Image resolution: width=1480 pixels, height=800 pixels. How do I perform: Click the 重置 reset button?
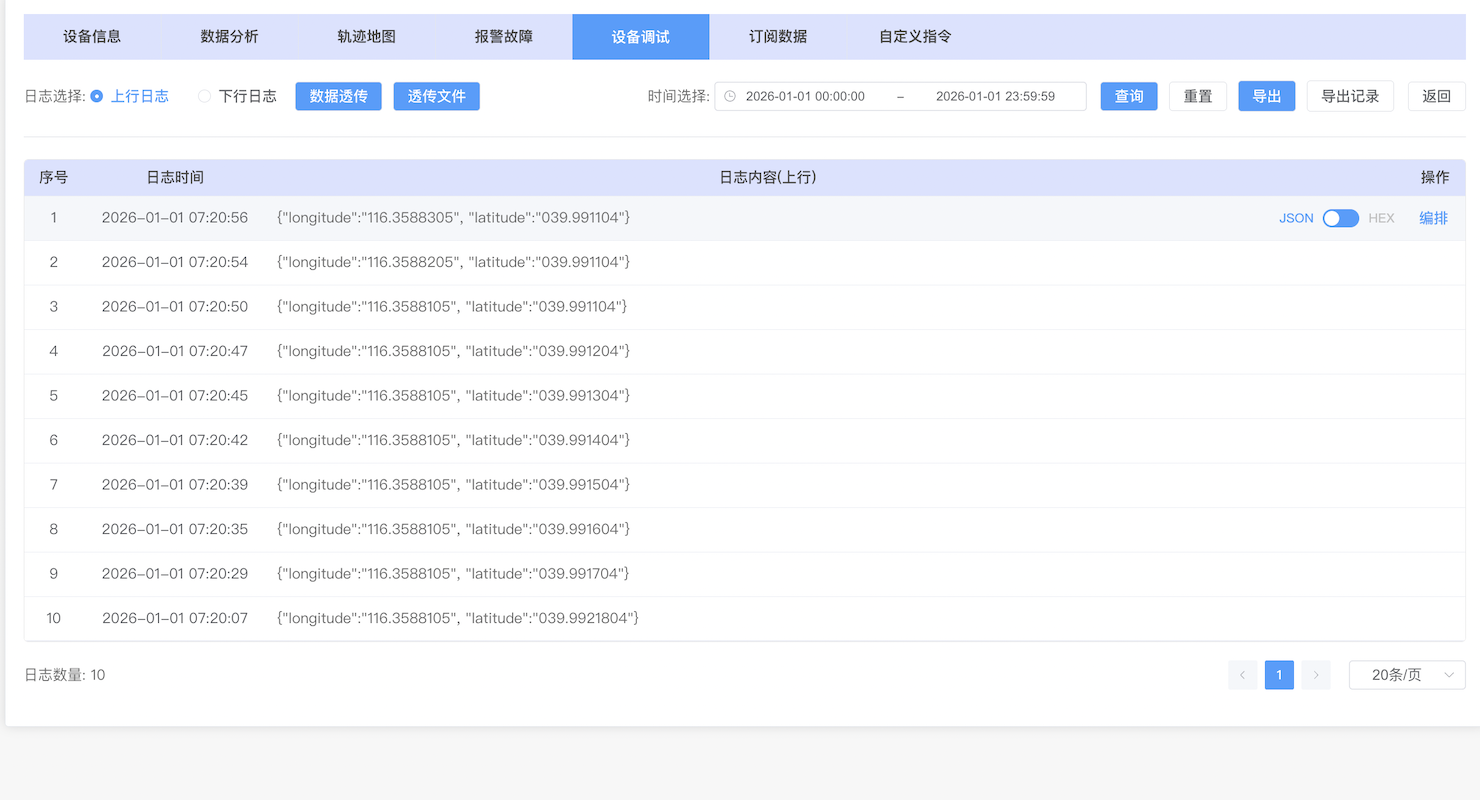[1197, 96]
